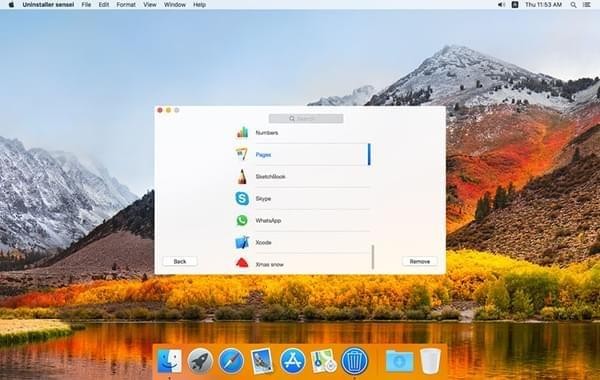The width and height of the screenshot is (600, 380).
Task: Choose the Skype icon in list
Action: 242,198
